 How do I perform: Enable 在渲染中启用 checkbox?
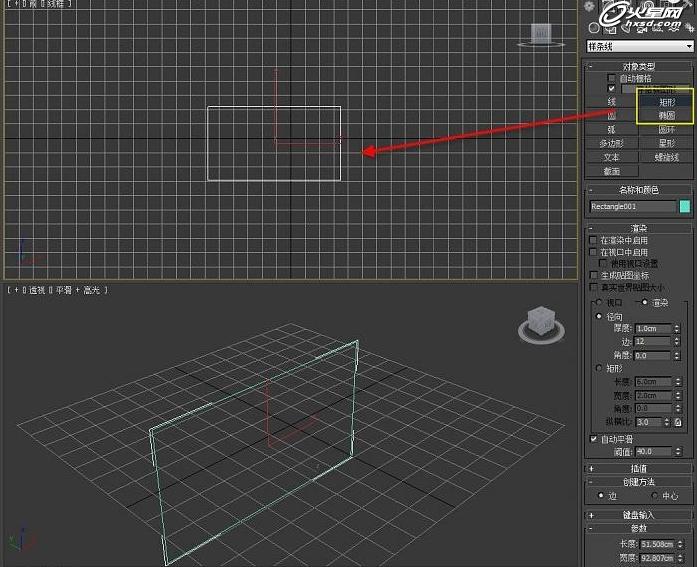593,241
